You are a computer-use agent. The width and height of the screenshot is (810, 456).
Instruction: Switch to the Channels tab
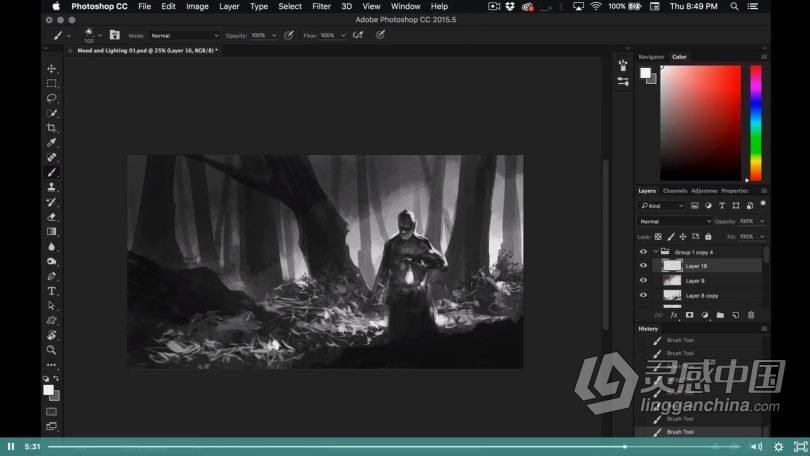[x=675, y=191]
